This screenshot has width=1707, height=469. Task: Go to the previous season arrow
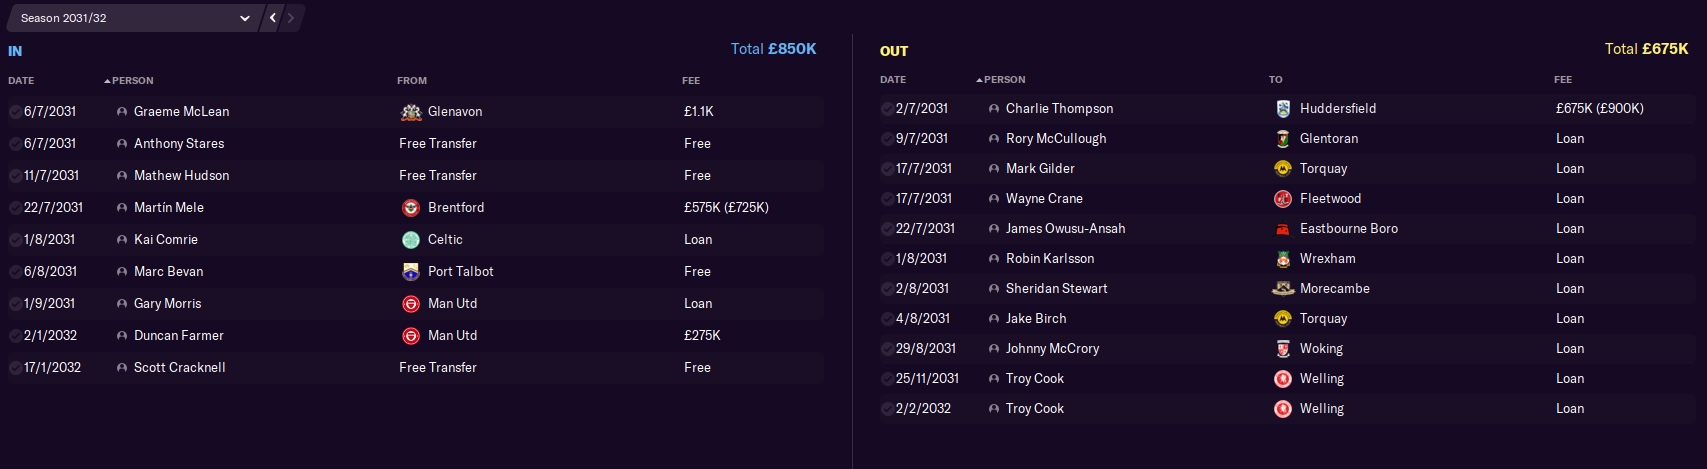(x=273, y=18)
